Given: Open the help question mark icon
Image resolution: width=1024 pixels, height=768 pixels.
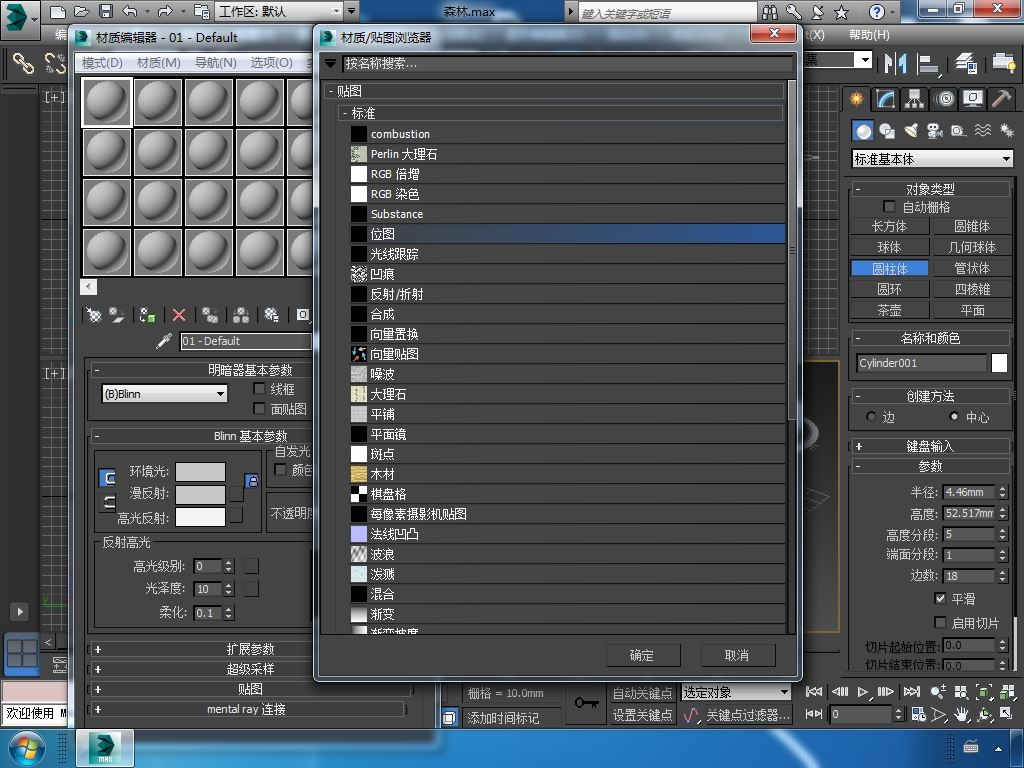Looking at the screenshot, I should [876, 12].
